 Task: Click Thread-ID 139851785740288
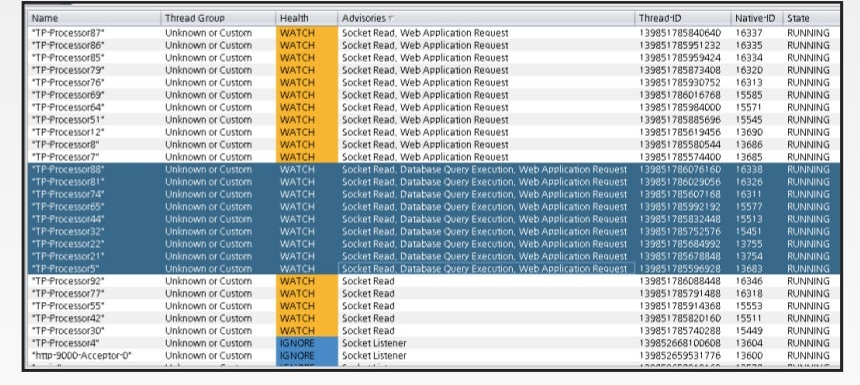pyautogui.click(x=680, y=331)
